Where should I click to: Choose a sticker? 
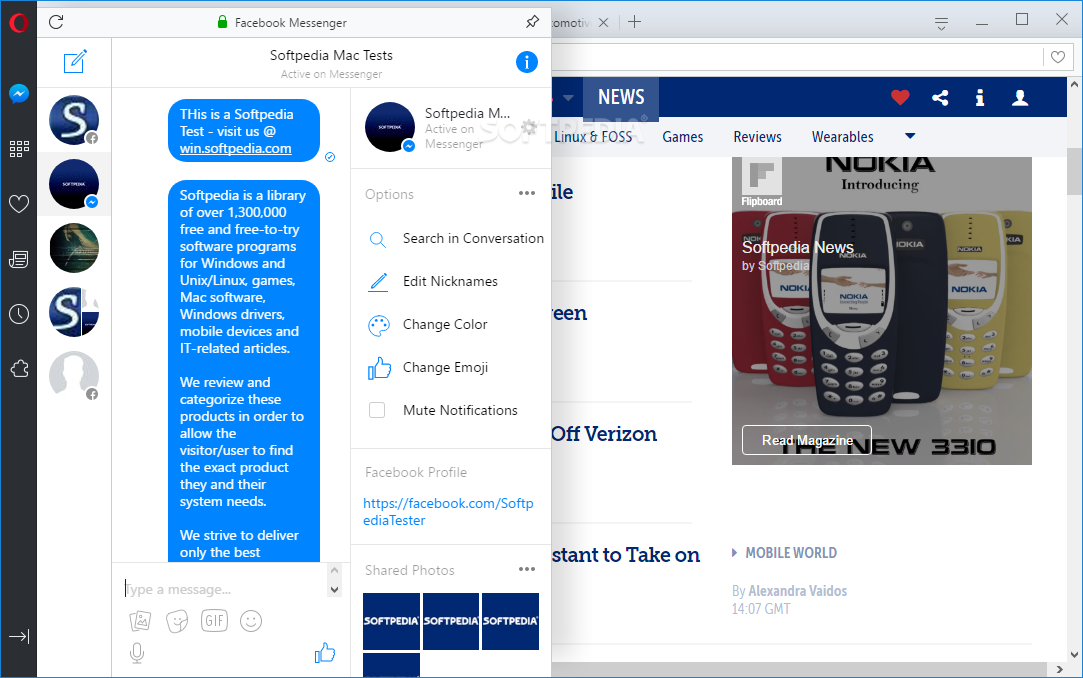pos(177,621)
